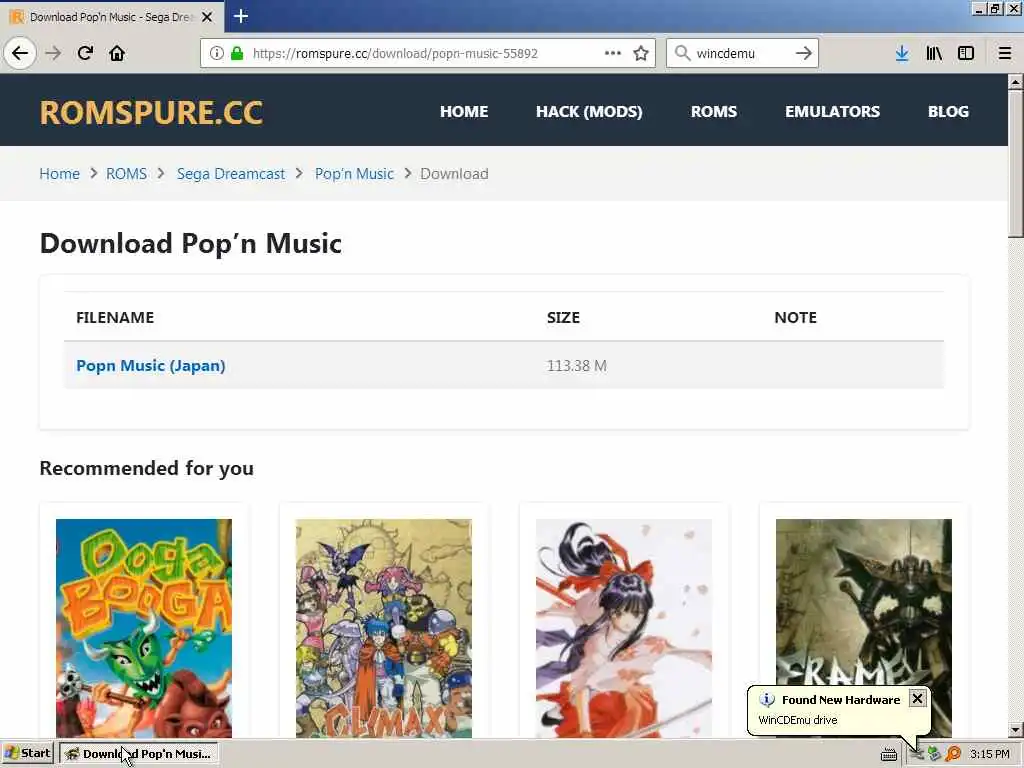1024x768 pixels.
Task: Open the library bookmarks and history
Action: (x=934, y=53)
